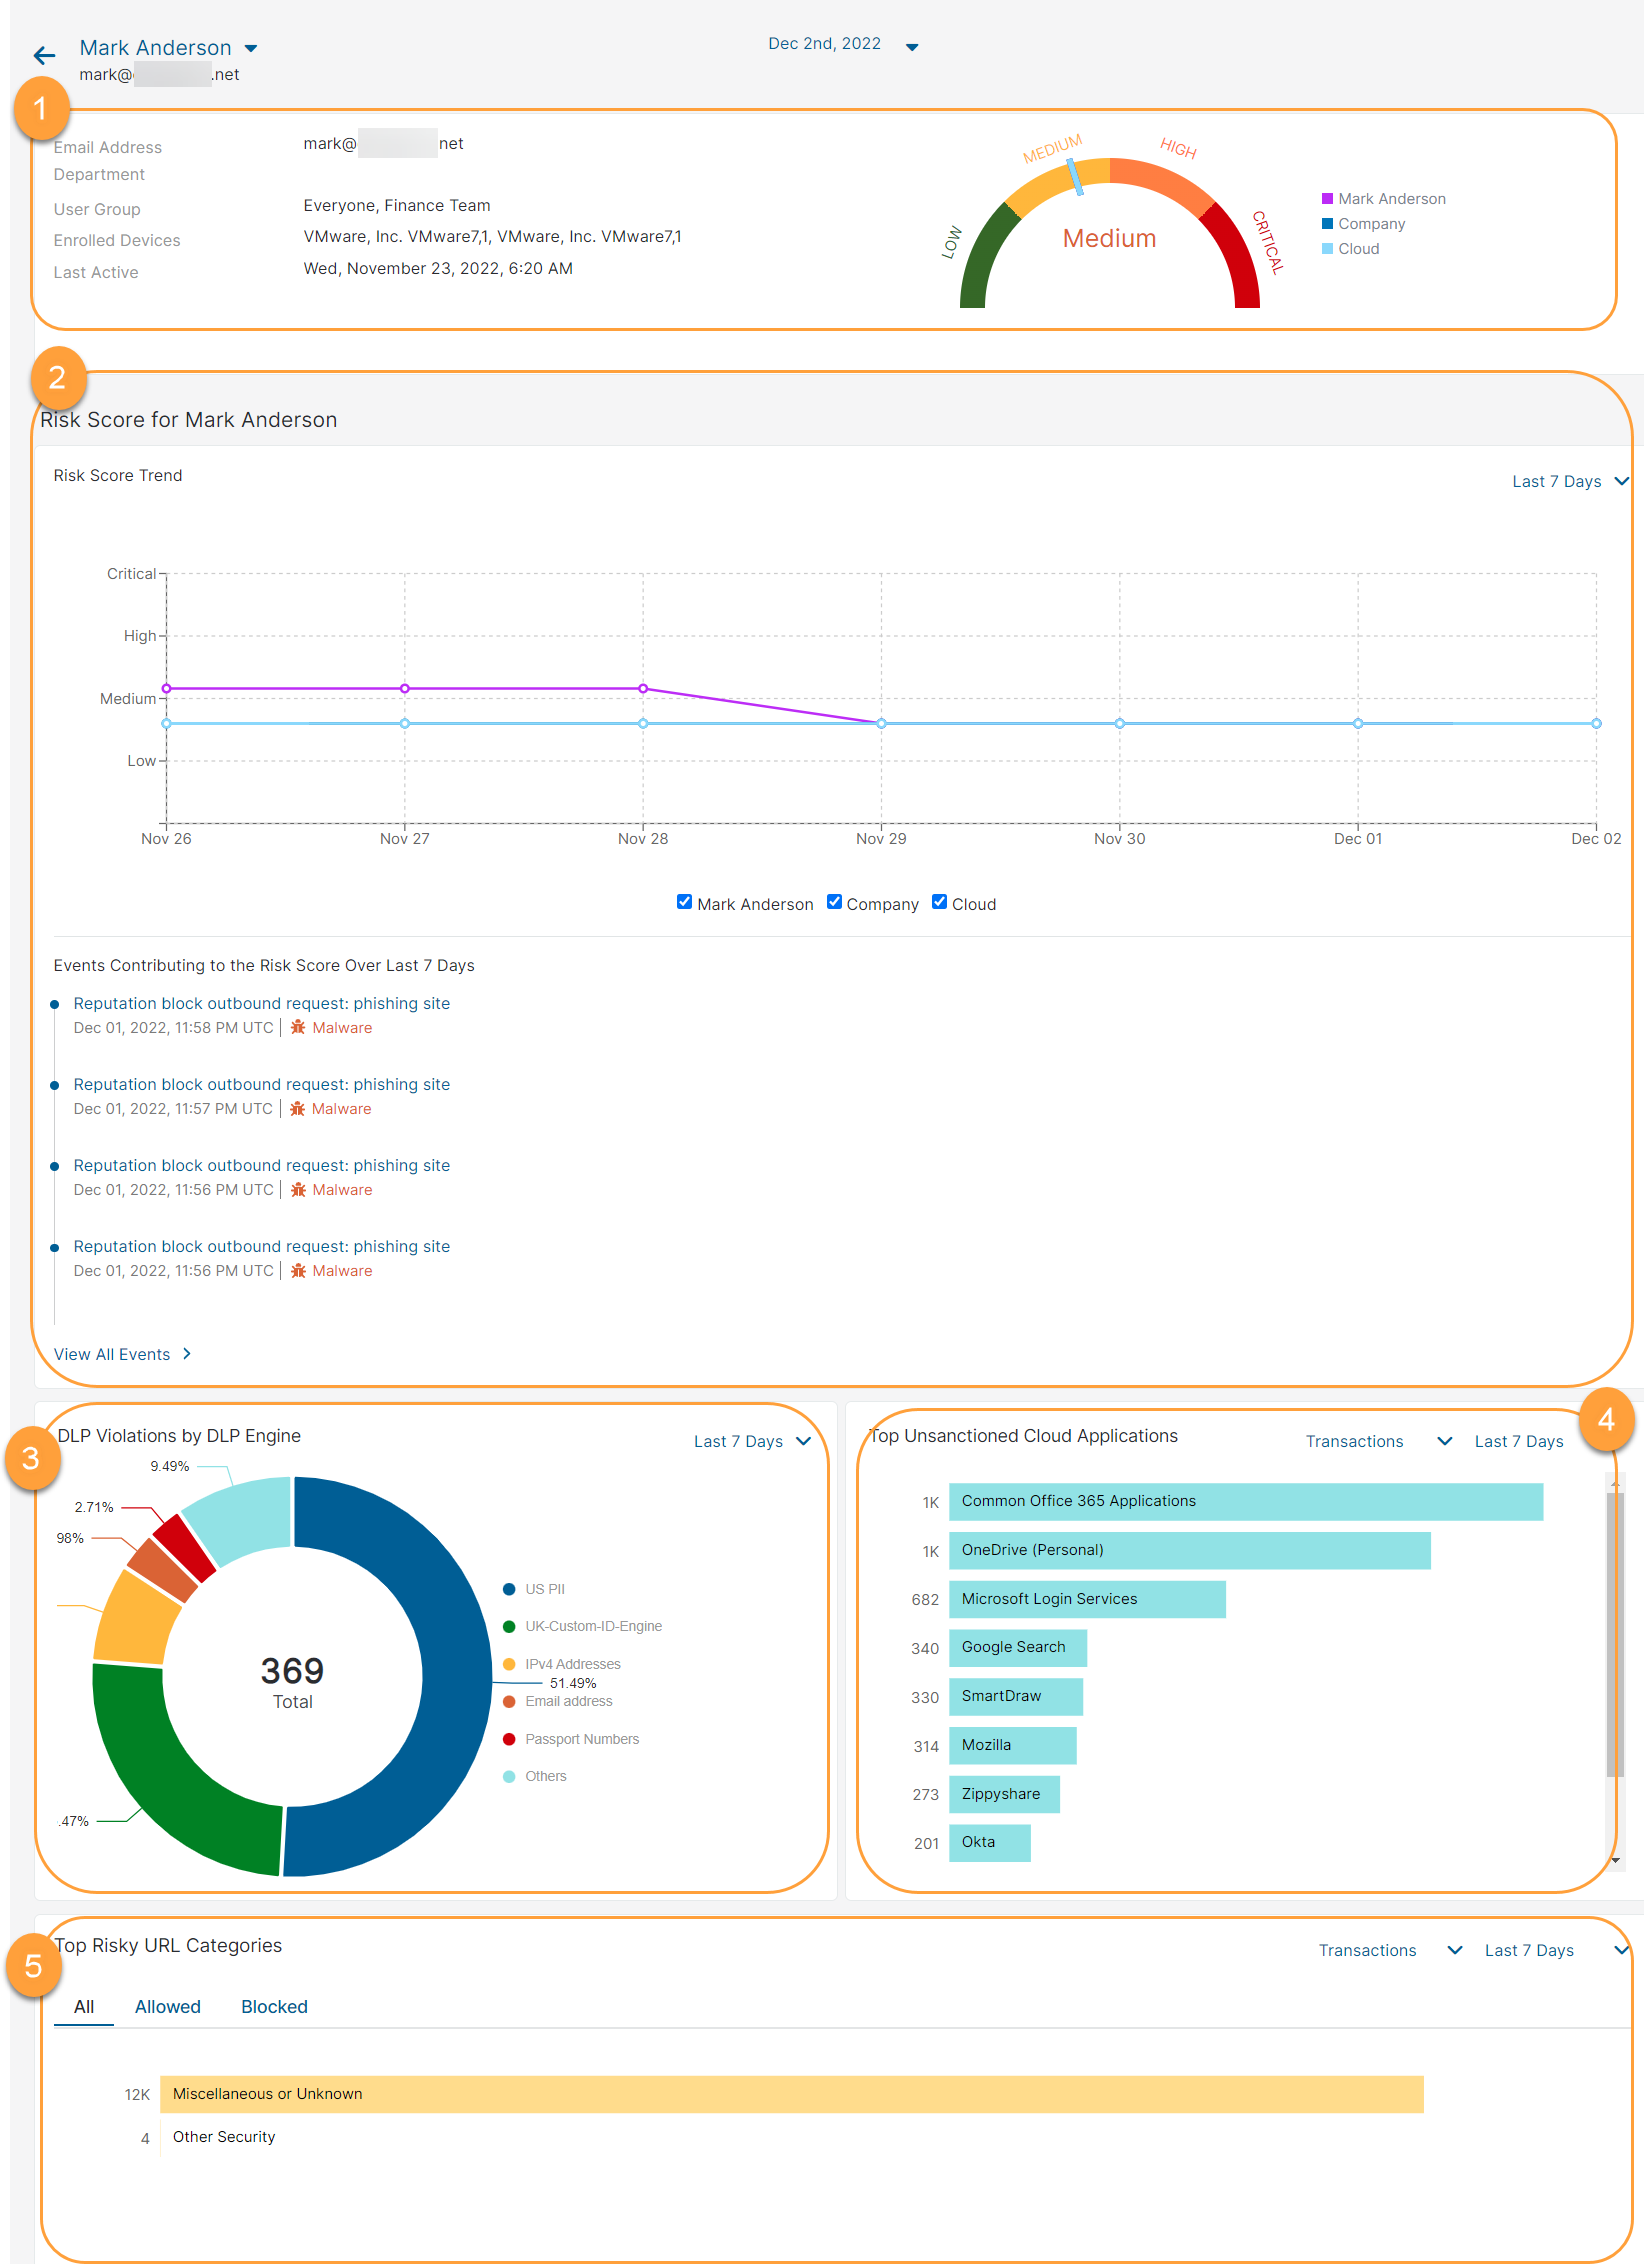Click the US PII legend dot
Image resolution: width=1644 pixels, height=2264 pixels.
[x=510, y=1588]
